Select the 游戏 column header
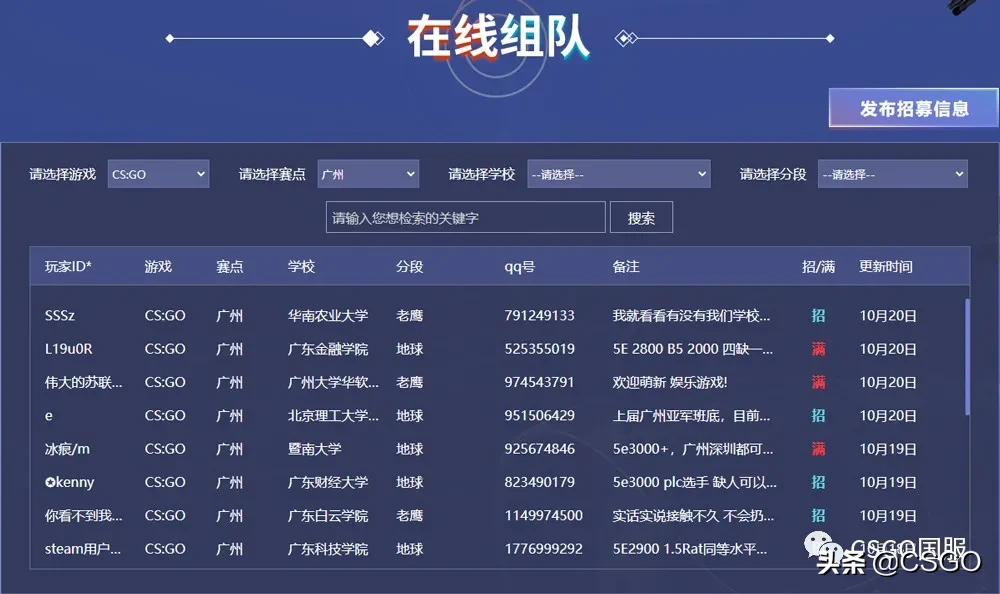This screenshot has width=1000, height=594. click(158, 267)
